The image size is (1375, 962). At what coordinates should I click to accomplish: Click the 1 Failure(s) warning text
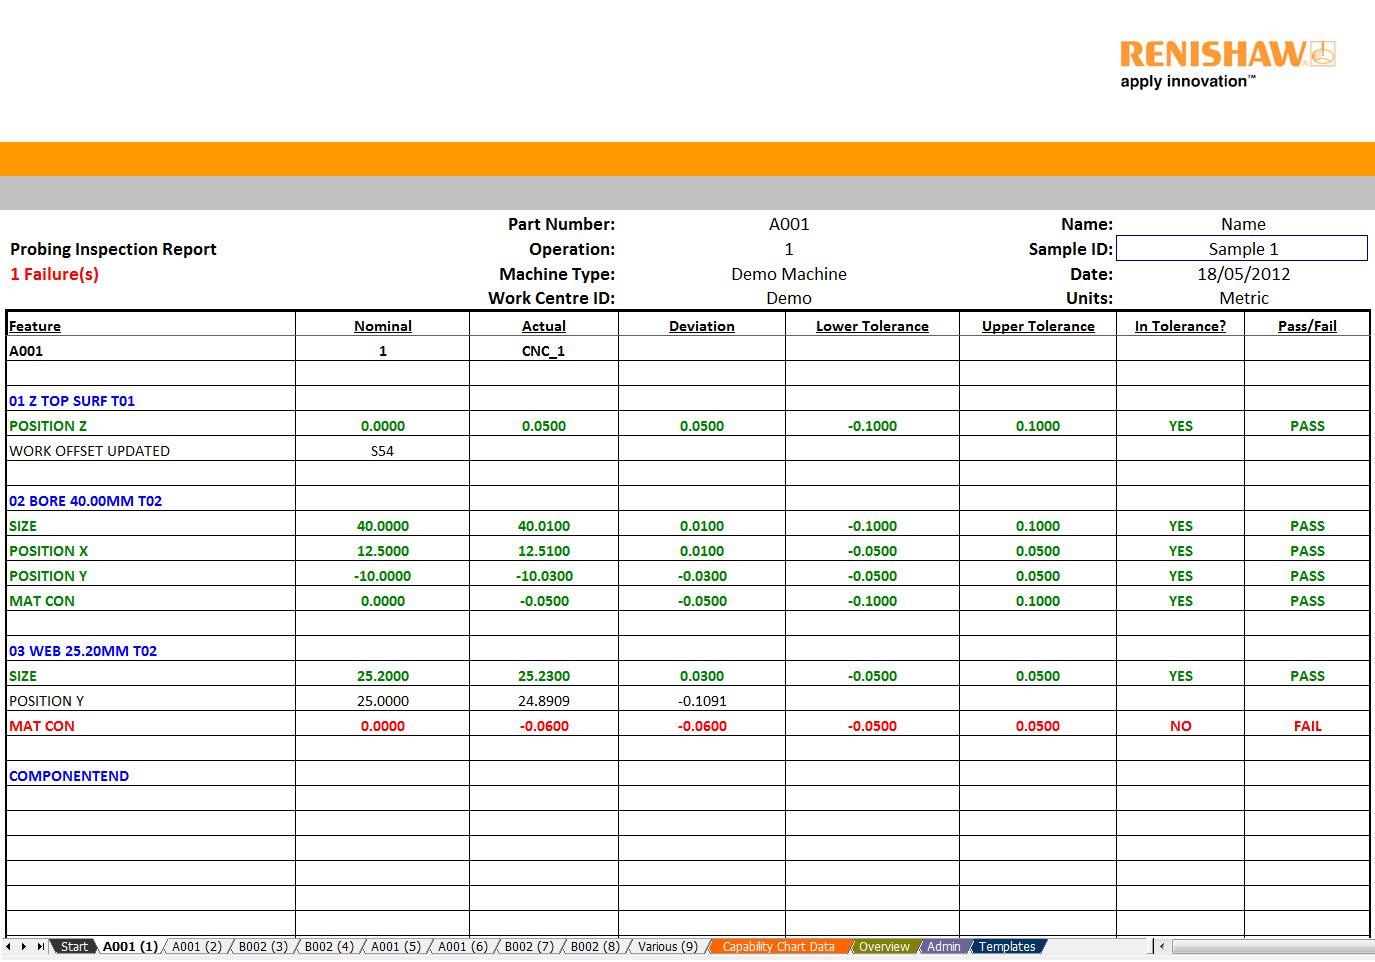[x=55, y=274]
